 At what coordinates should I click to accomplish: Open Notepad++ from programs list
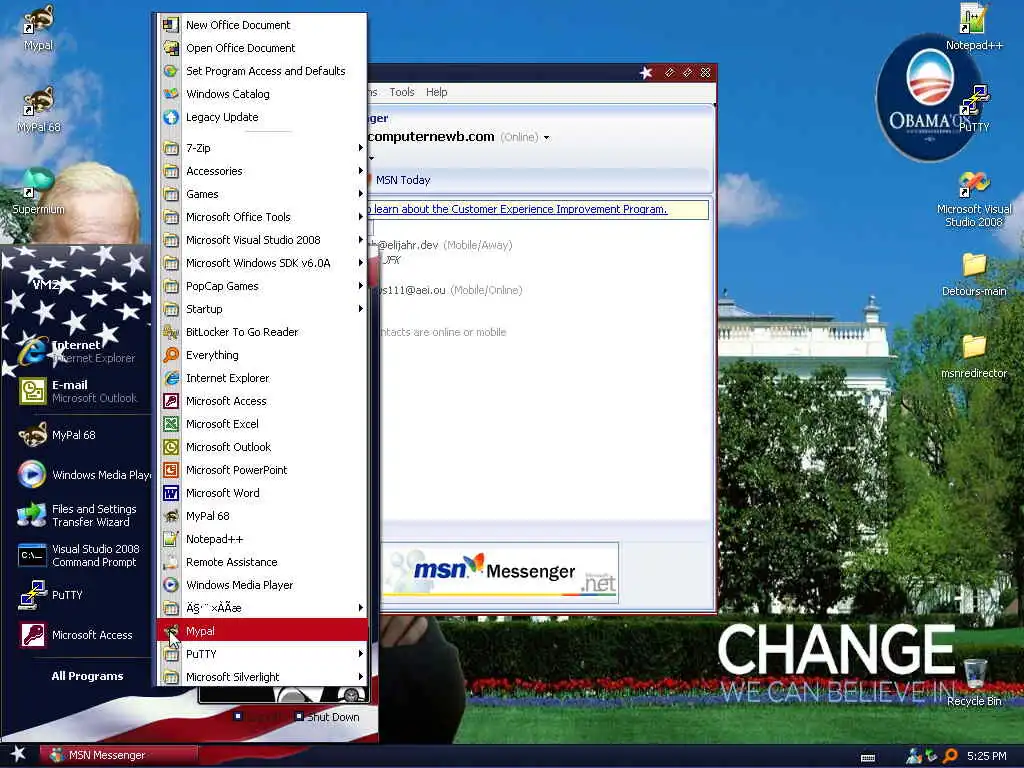263,539
